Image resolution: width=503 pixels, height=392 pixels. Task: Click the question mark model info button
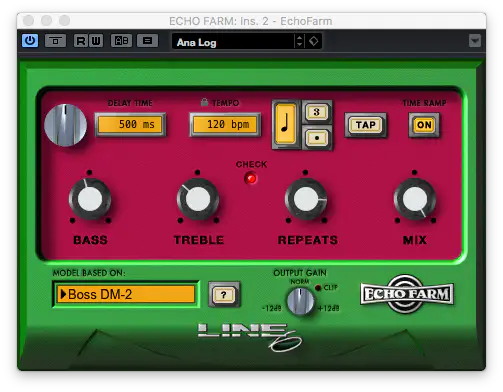click(x=224, y=295)
